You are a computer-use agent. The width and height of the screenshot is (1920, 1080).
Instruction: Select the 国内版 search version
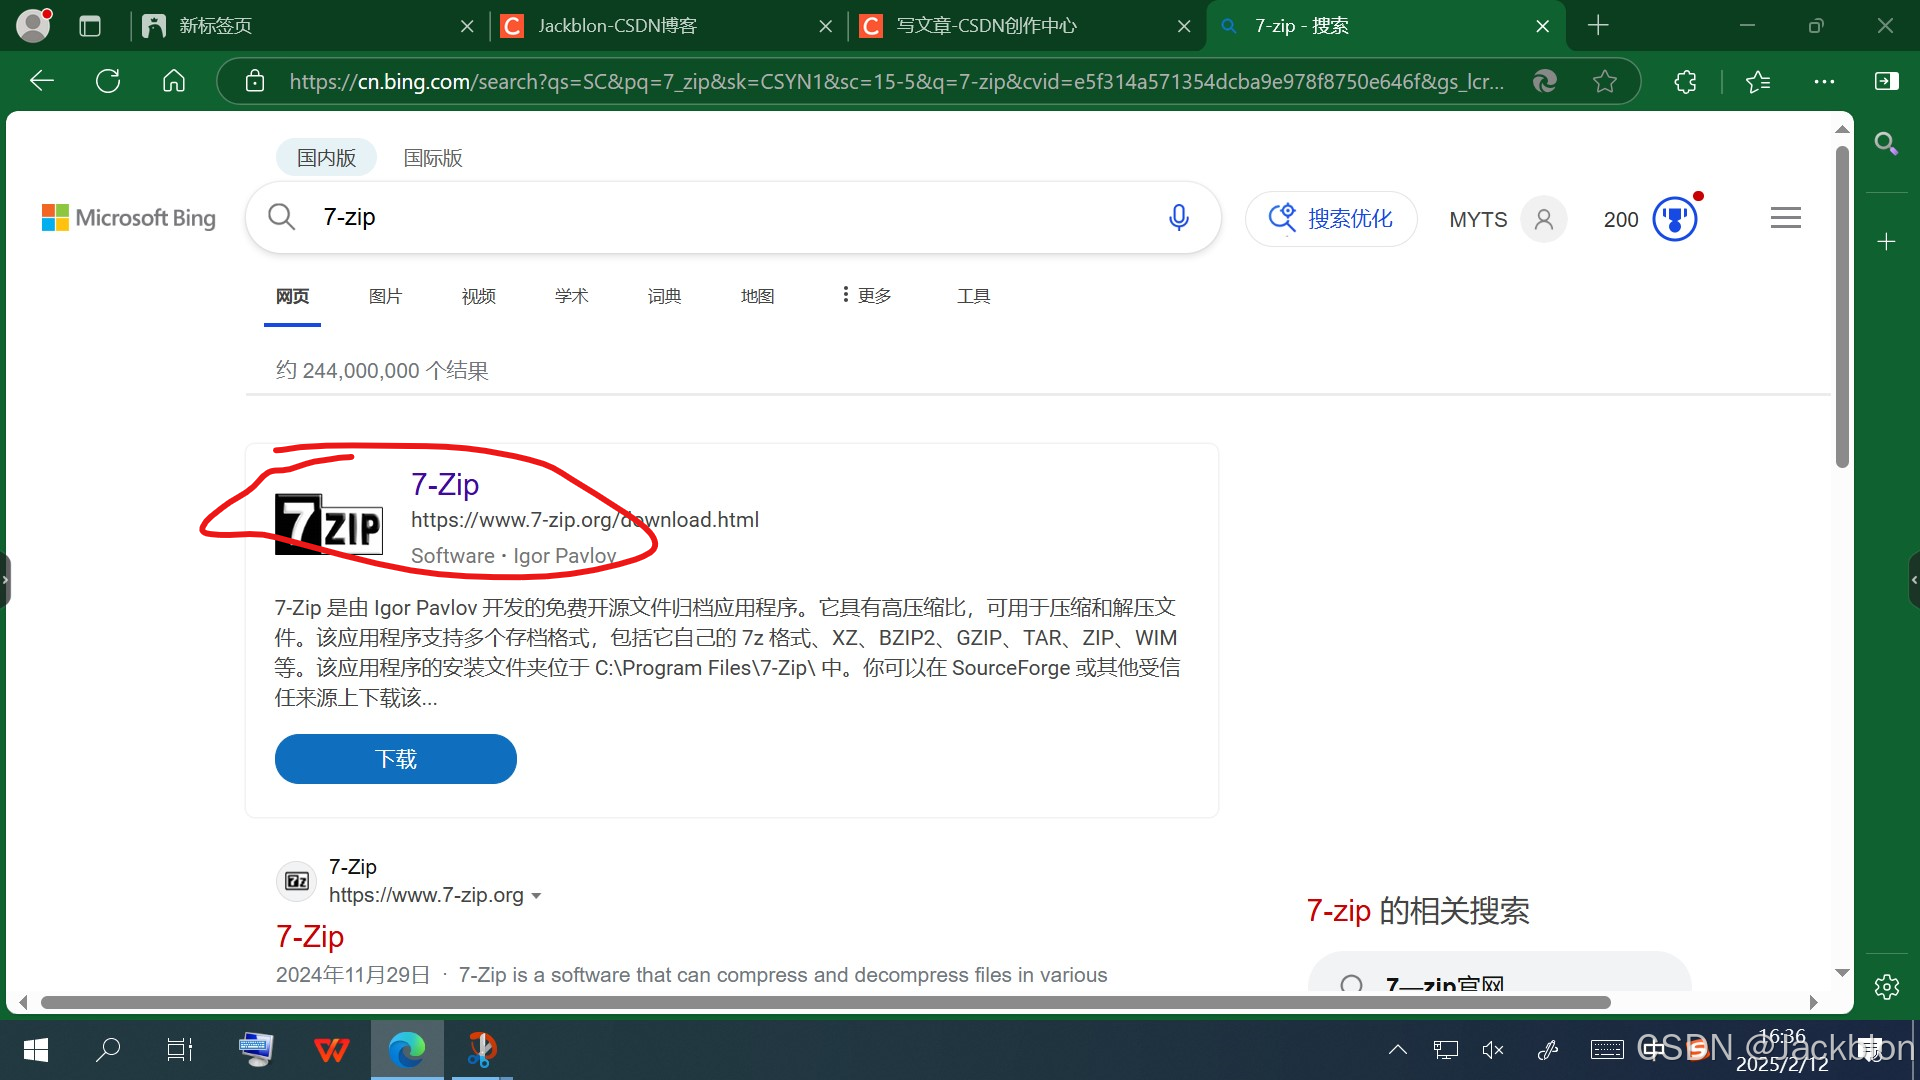tap(326, 158)
